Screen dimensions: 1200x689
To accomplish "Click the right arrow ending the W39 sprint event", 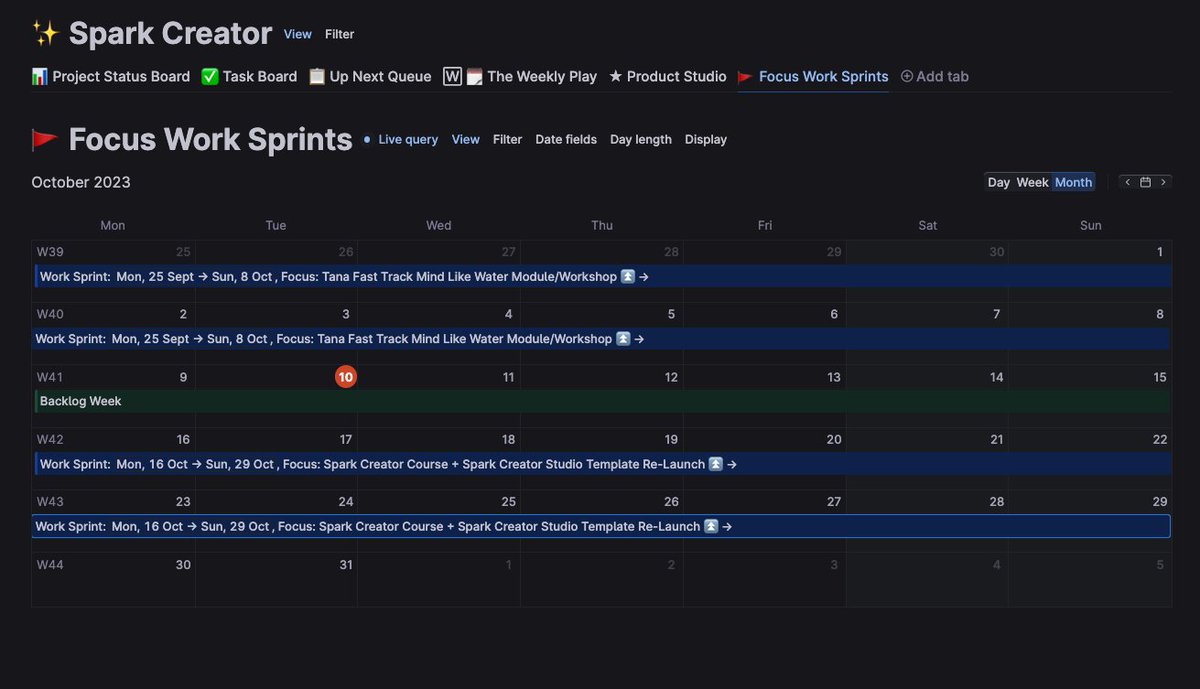I will pos(644,277).
